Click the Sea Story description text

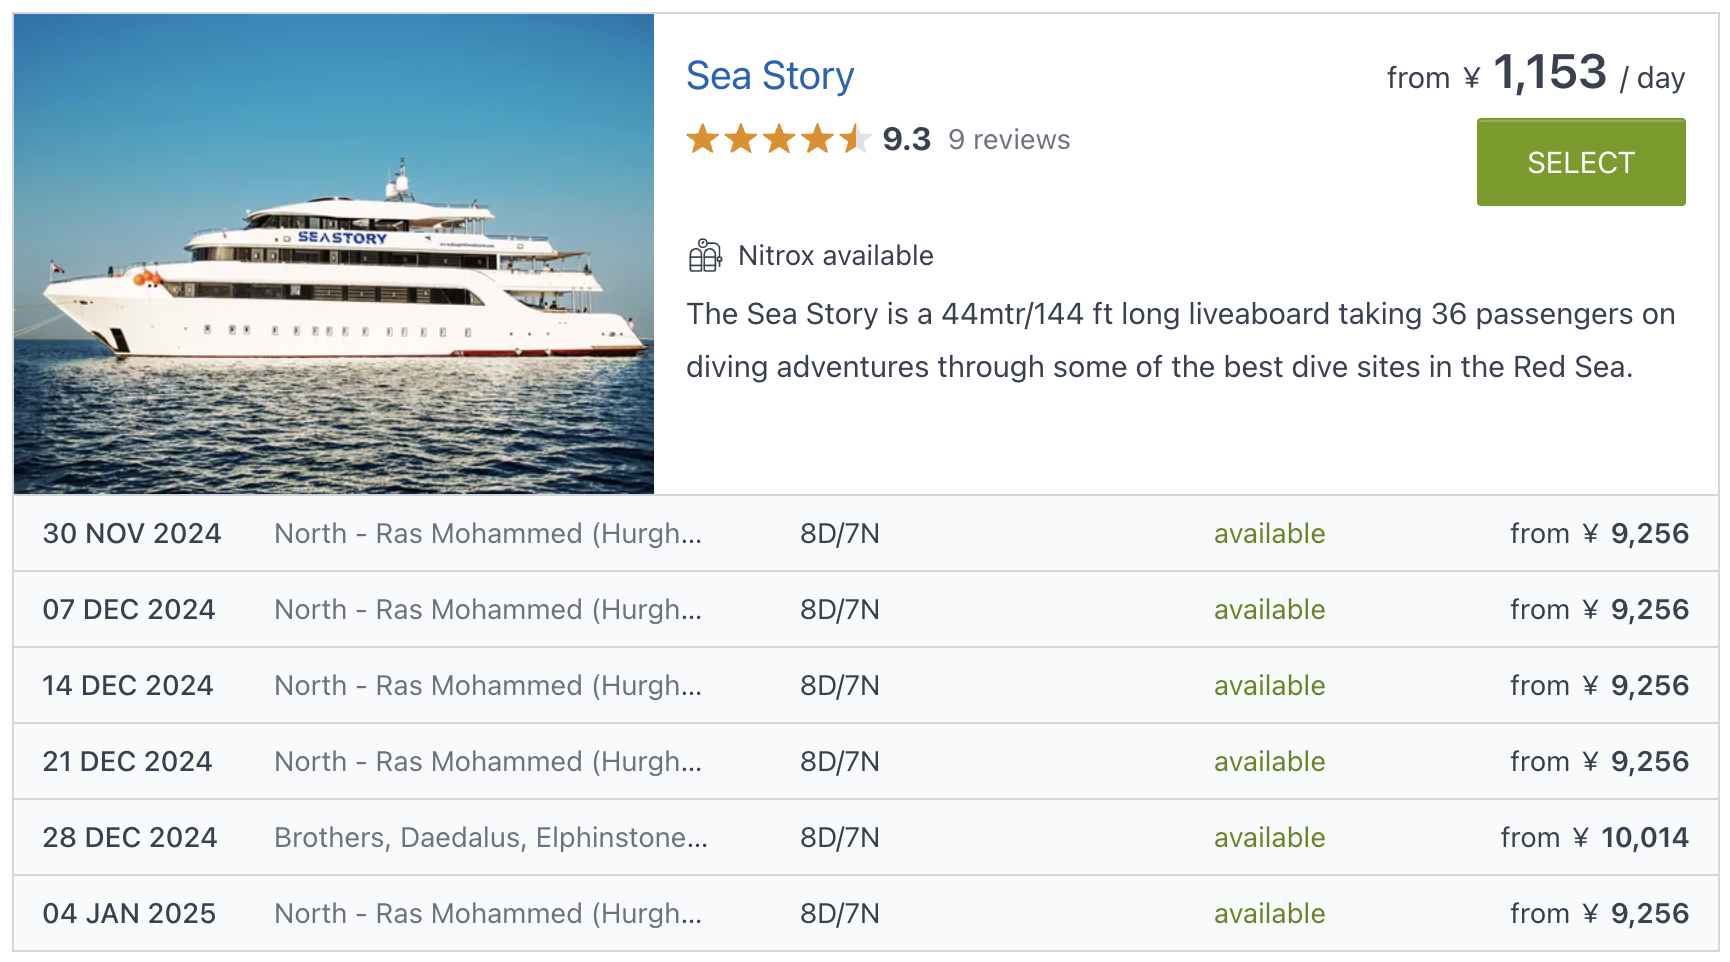1180,340
